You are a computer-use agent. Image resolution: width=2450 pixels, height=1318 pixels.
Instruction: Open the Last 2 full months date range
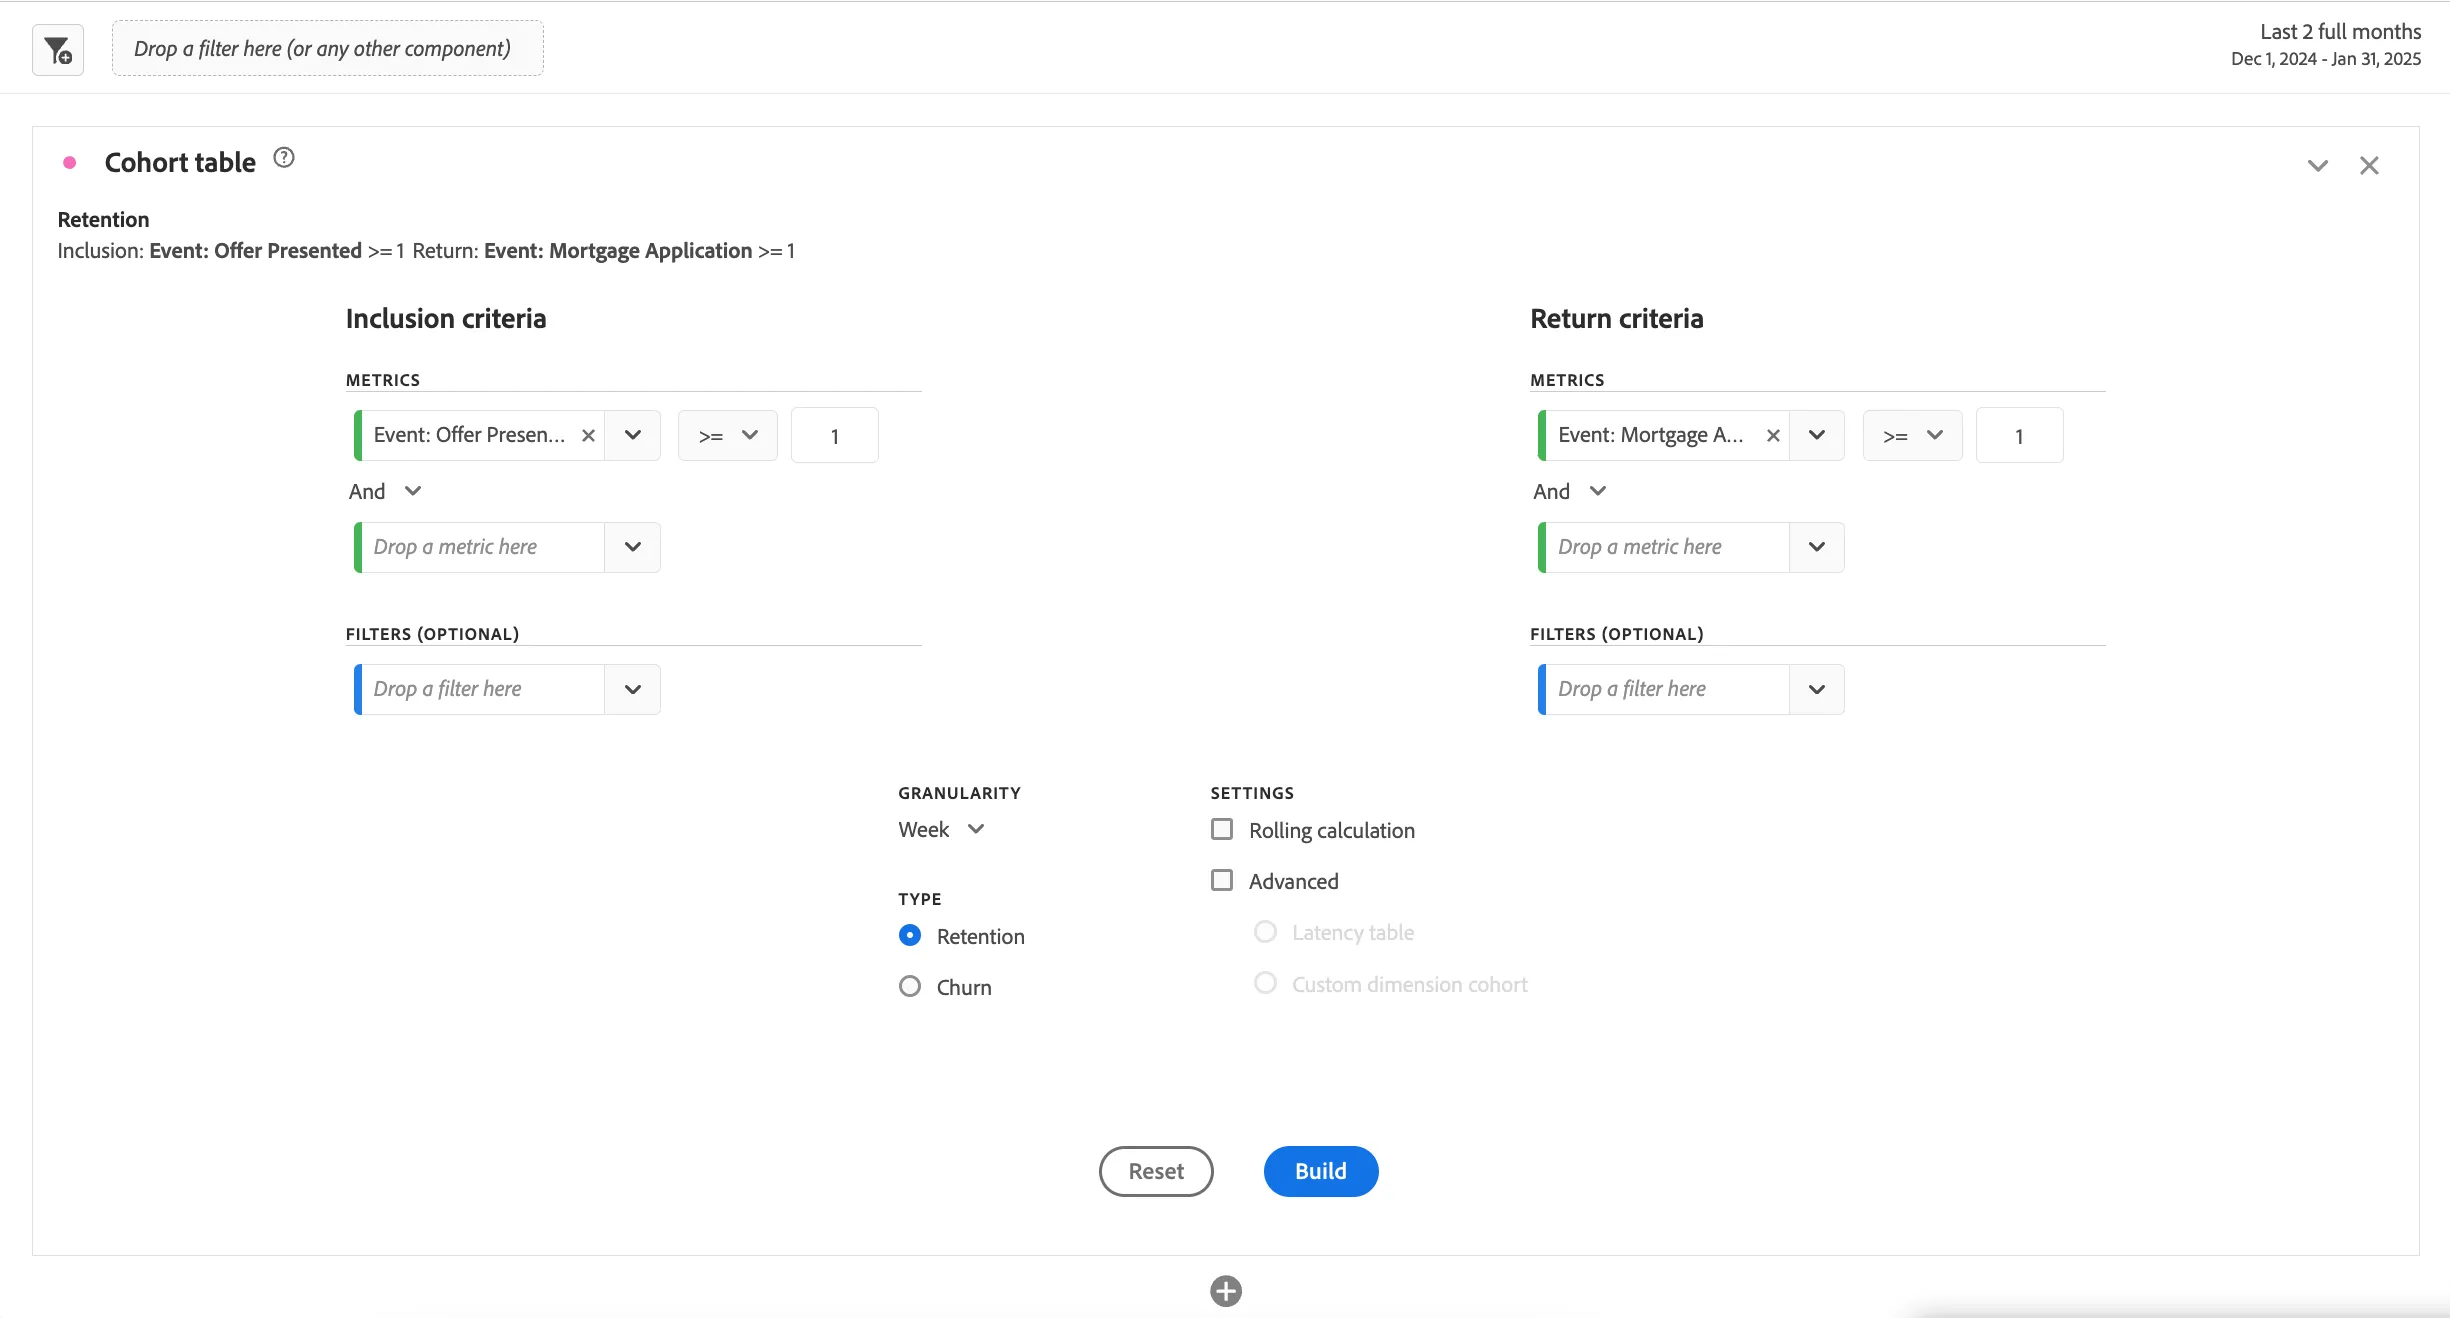[2325, 45]
